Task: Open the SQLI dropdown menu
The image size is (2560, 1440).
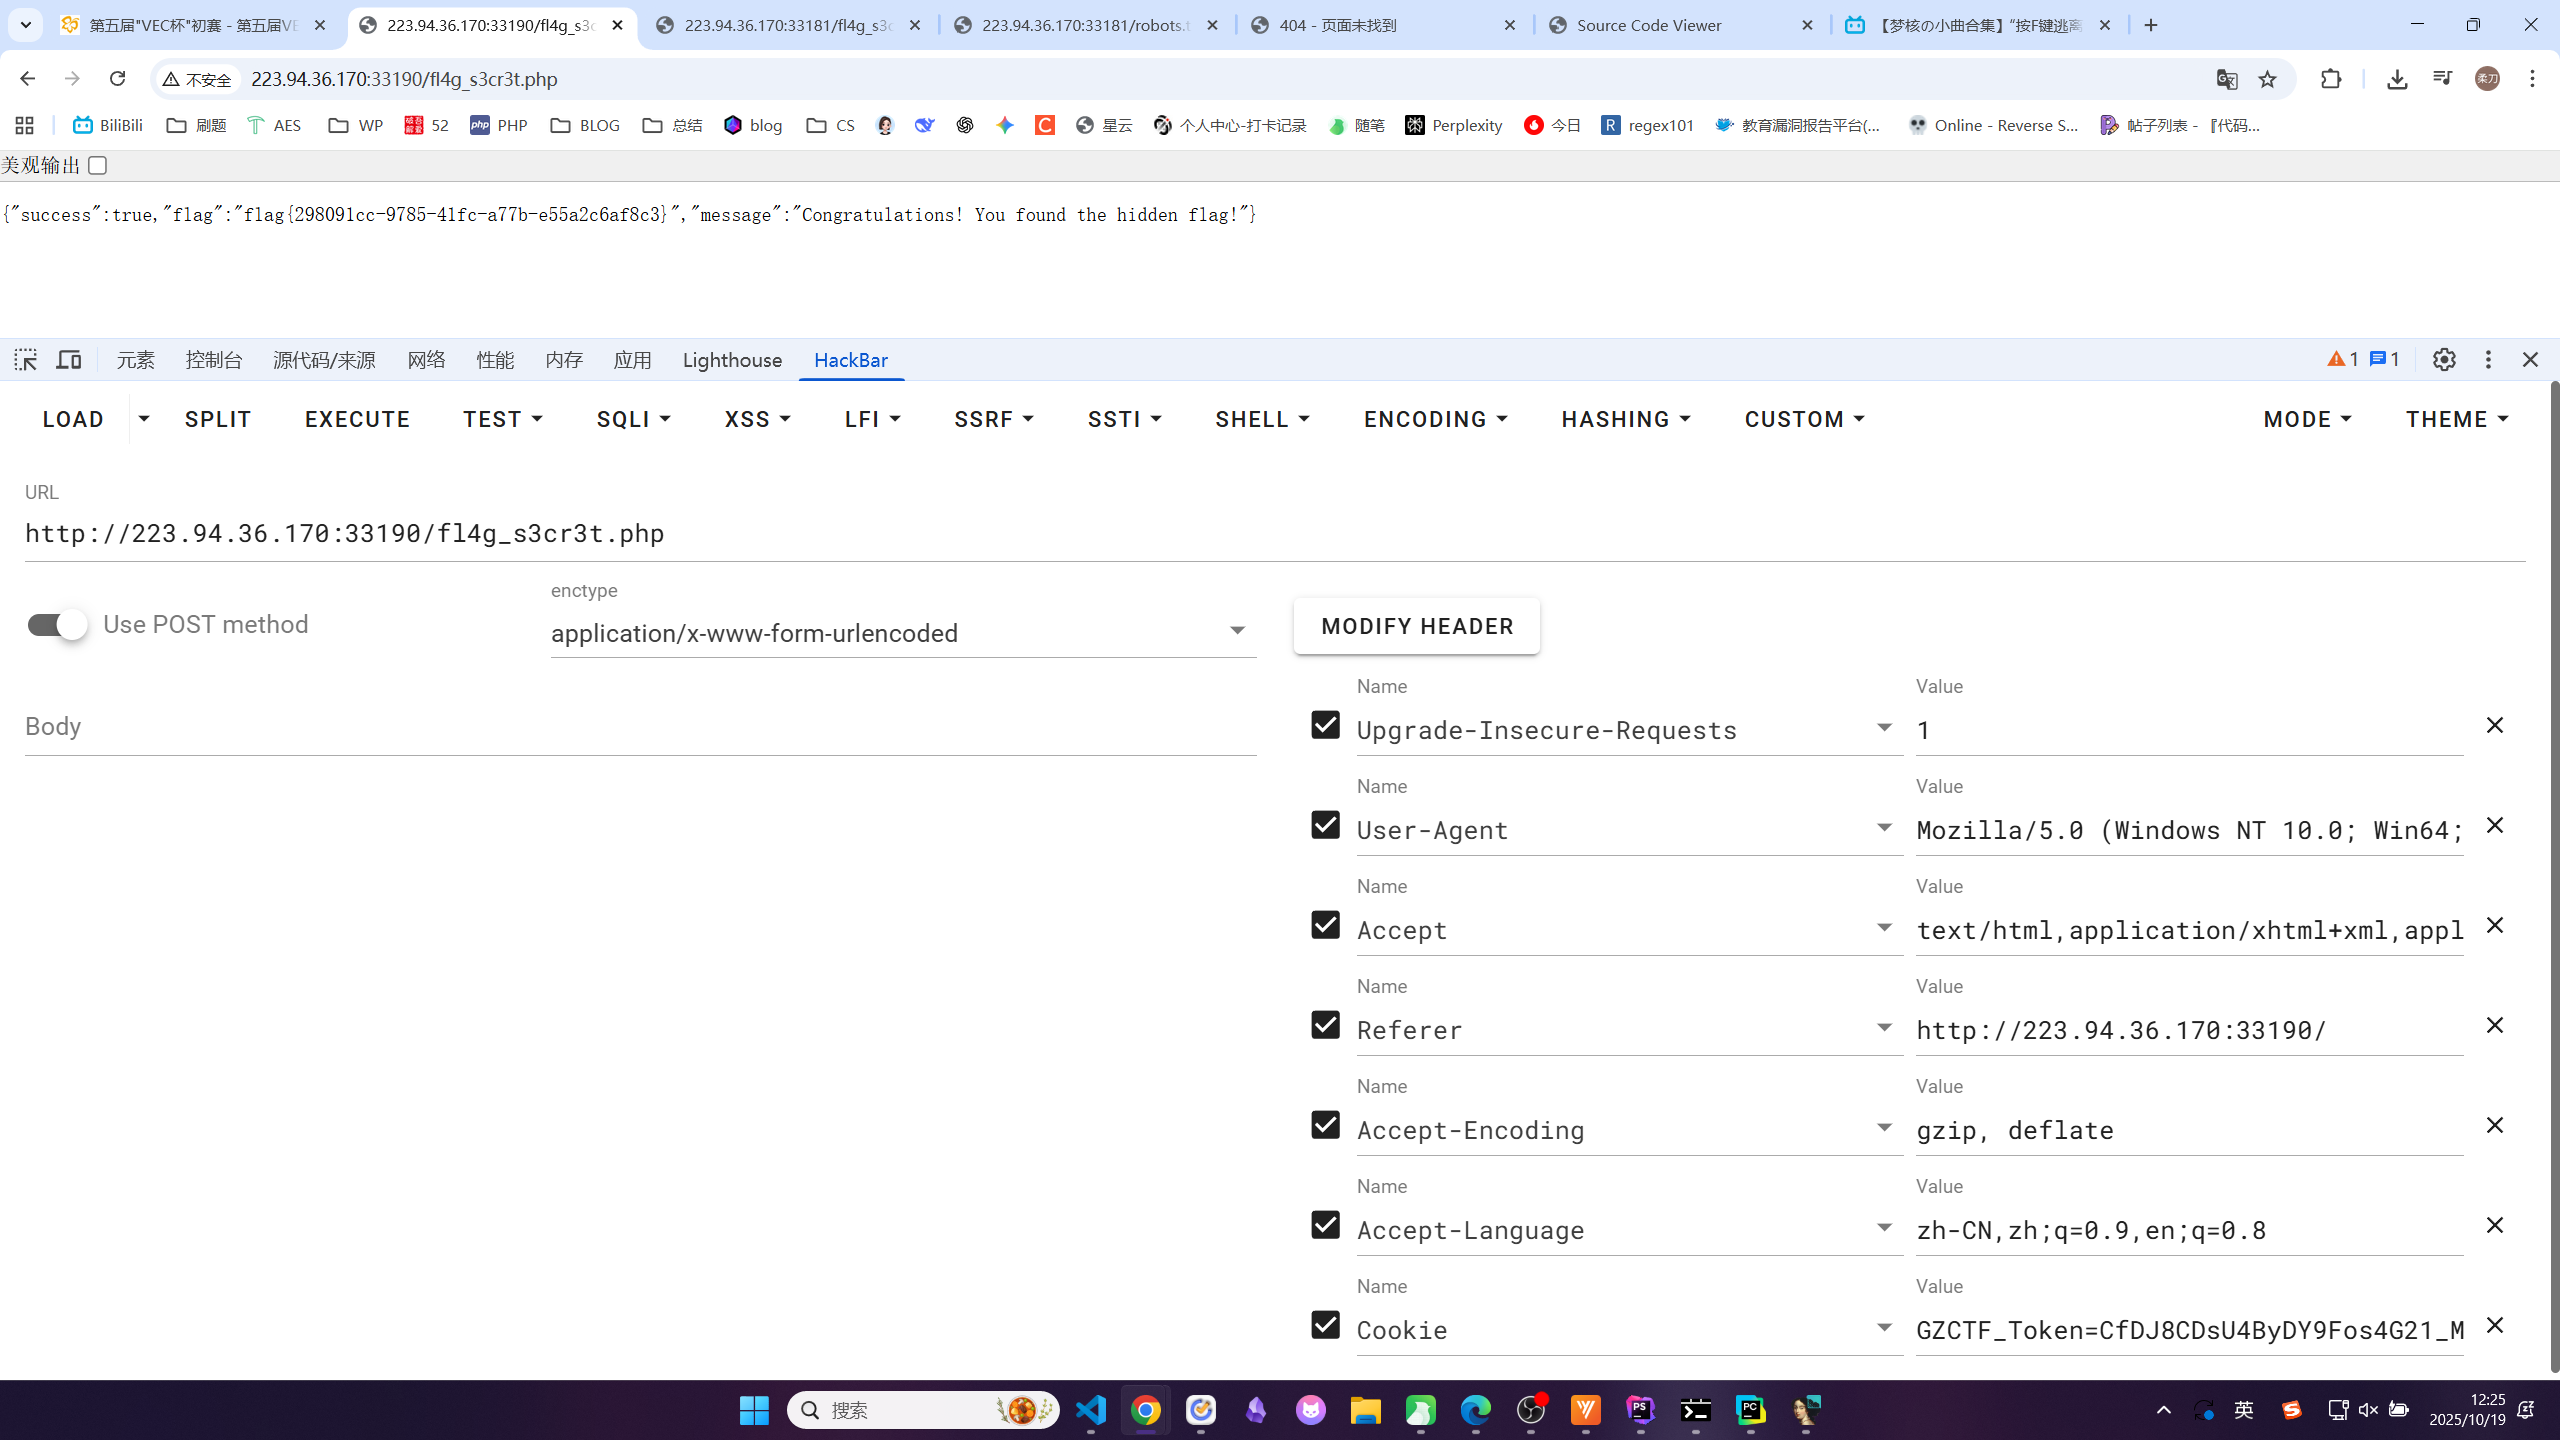Action: click(x=633, y=420)
